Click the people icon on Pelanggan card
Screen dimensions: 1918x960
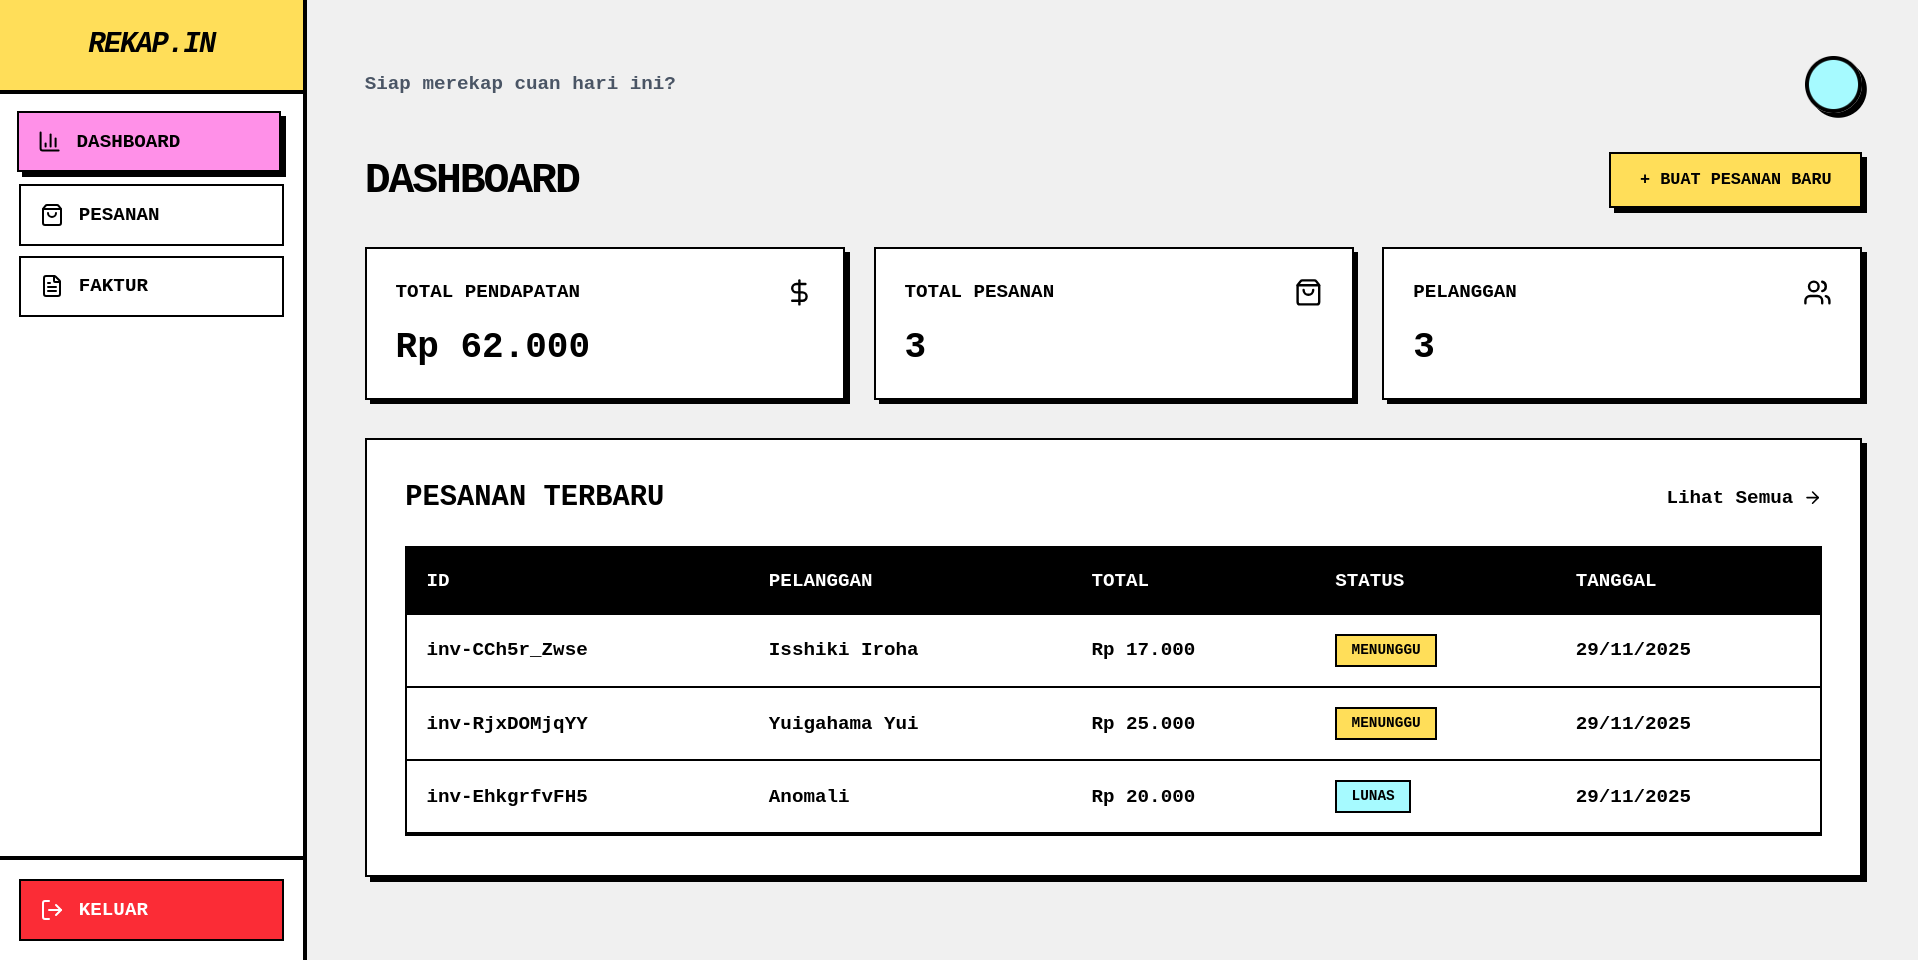pyautogui.click(x=1816, y=292)
